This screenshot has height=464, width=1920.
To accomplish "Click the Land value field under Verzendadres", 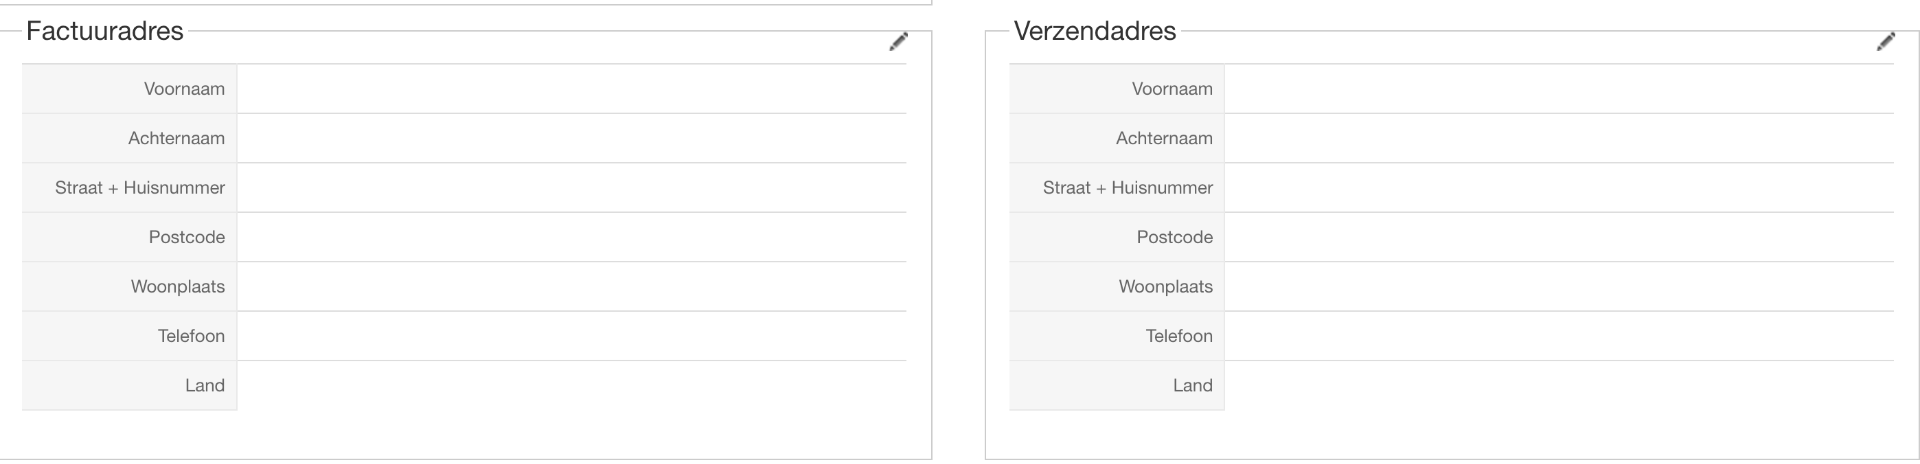I will coord(1559,385).
